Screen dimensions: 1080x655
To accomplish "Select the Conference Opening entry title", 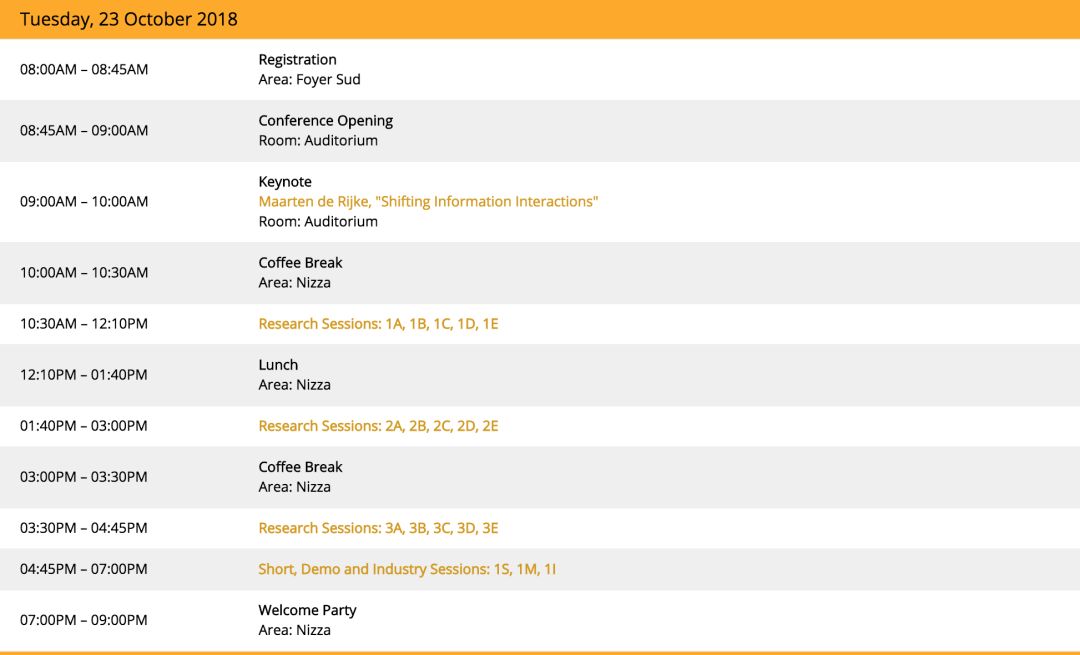I will pos(325,121).
